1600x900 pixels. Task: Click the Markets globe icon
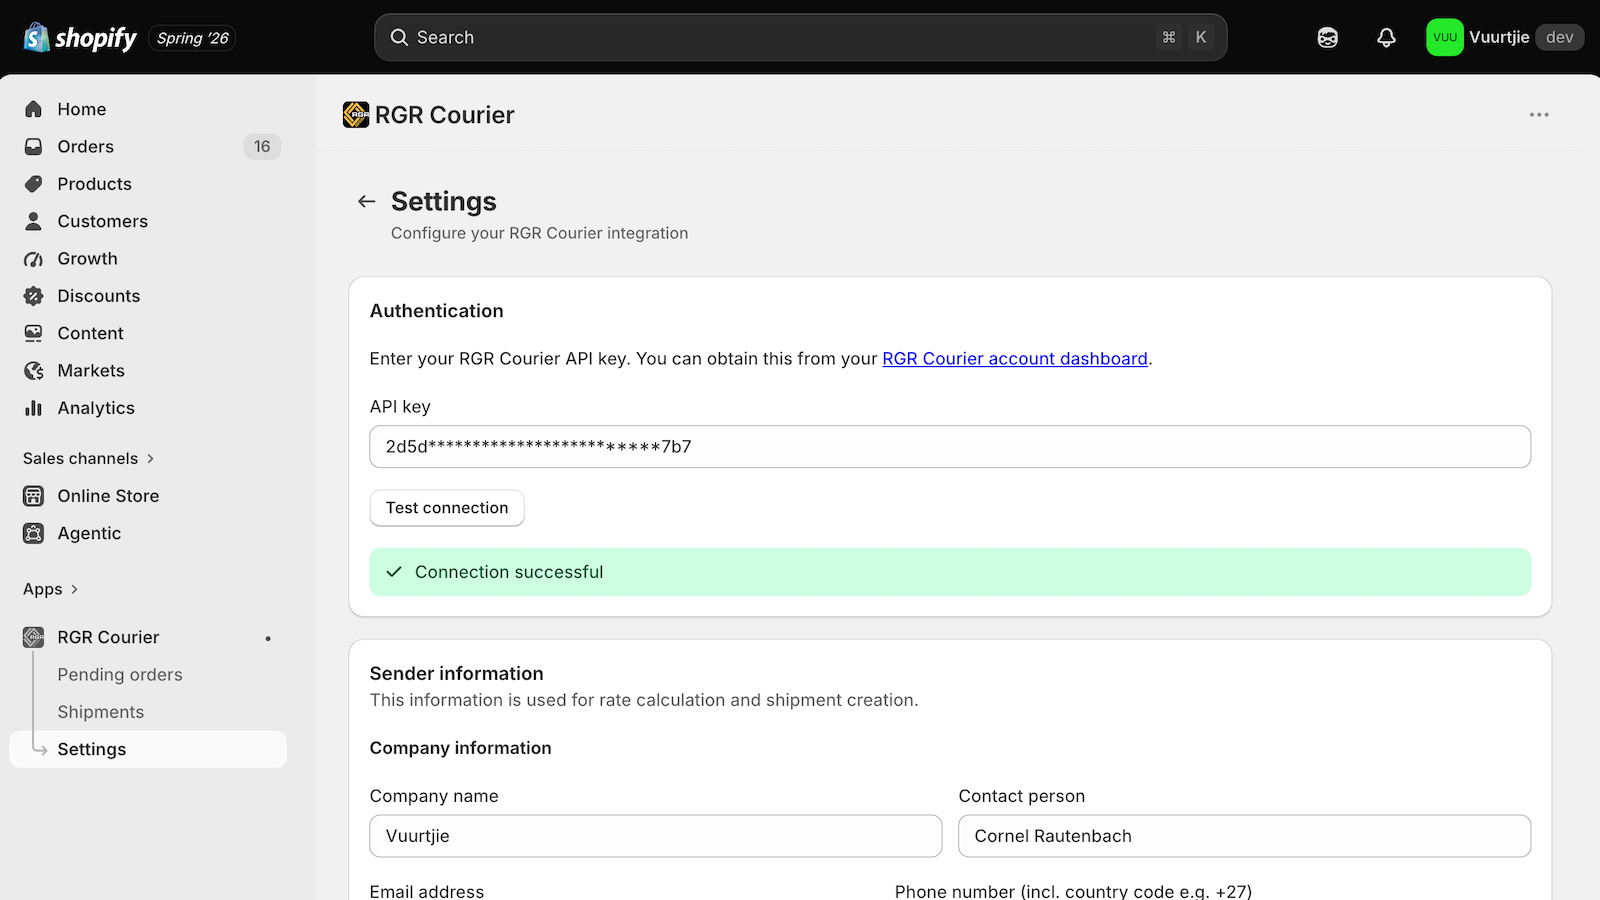click(34, 371)
